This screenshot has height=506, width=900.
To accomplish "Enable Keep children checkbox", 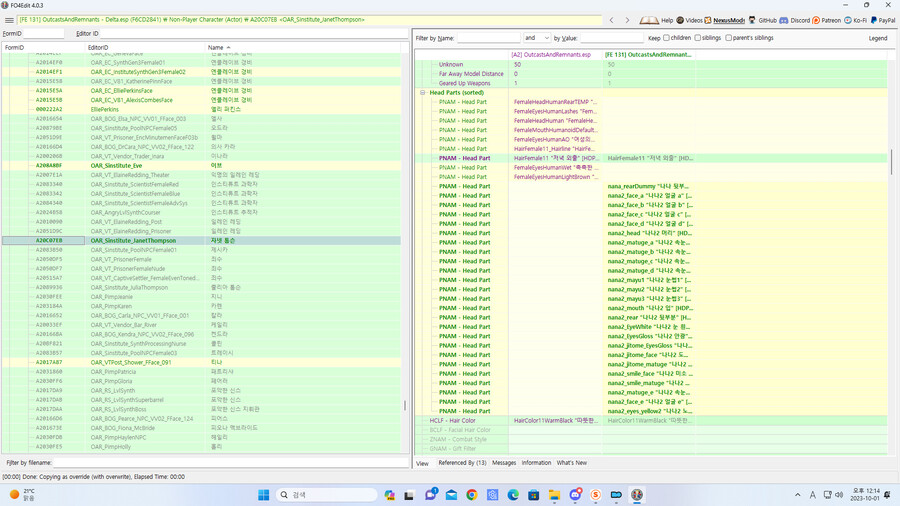I will click(666, 38).
